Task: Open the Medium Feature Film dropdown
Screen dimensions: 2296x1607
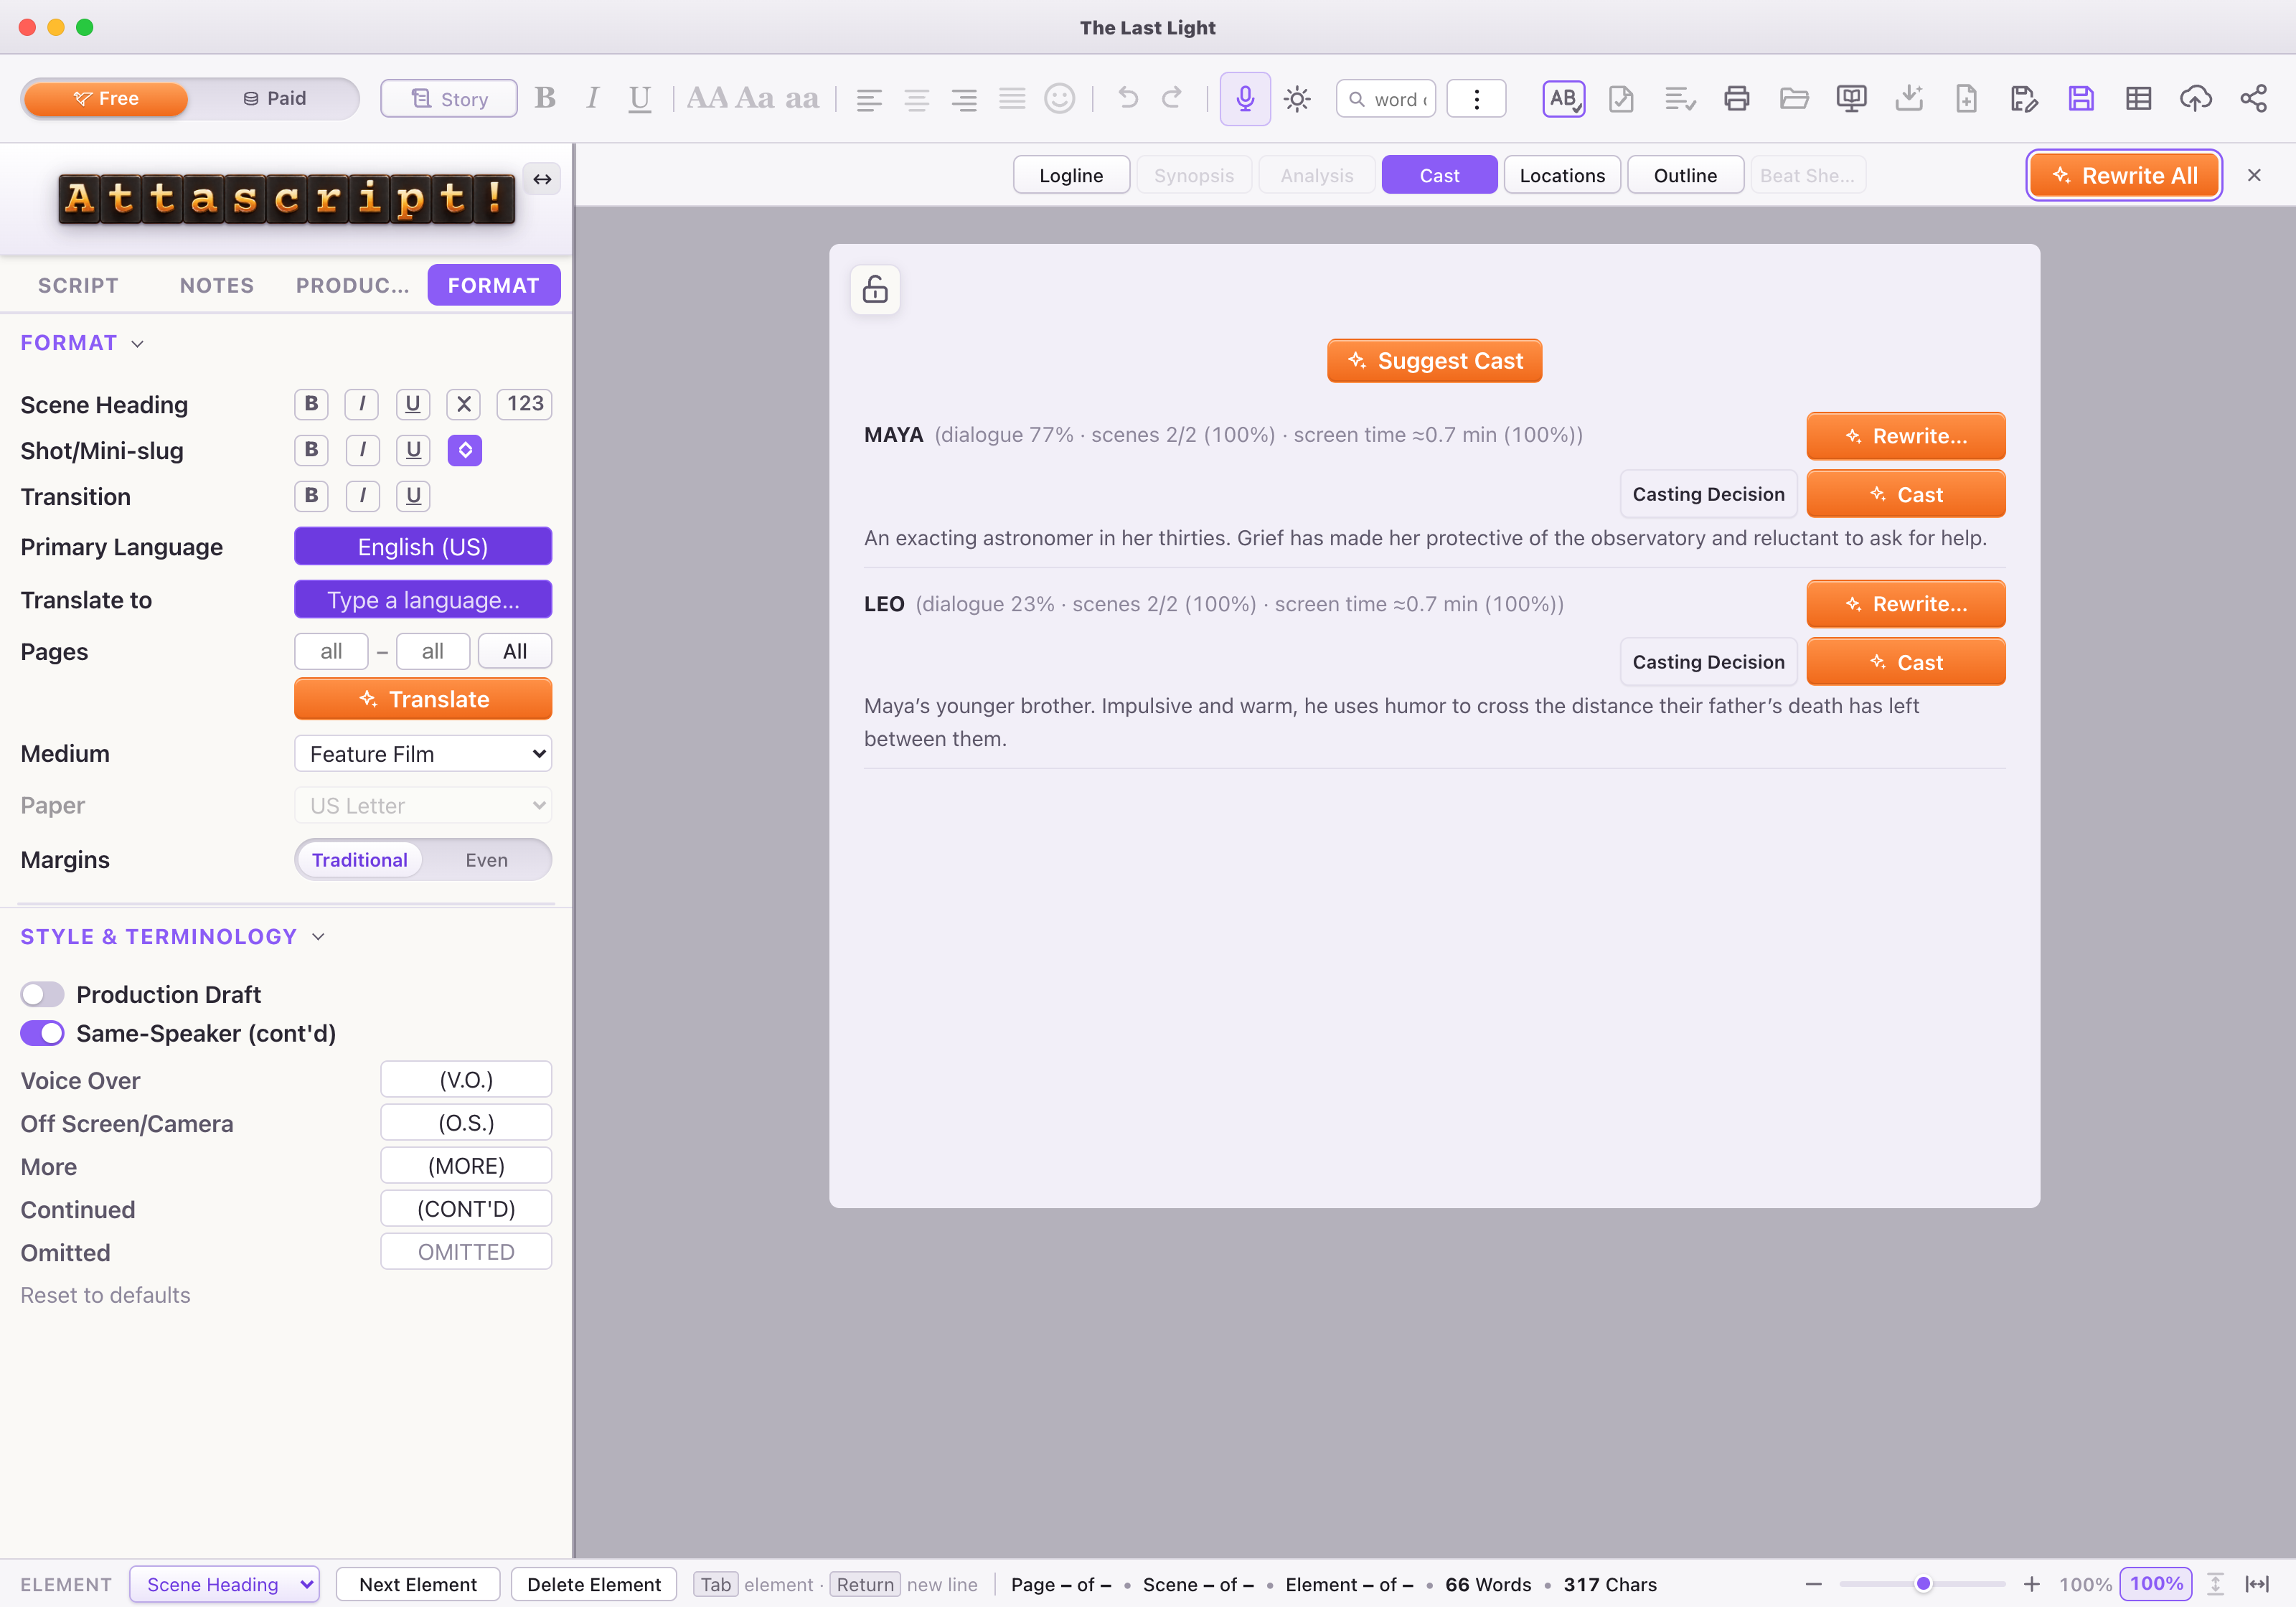Action: [423, 753]
